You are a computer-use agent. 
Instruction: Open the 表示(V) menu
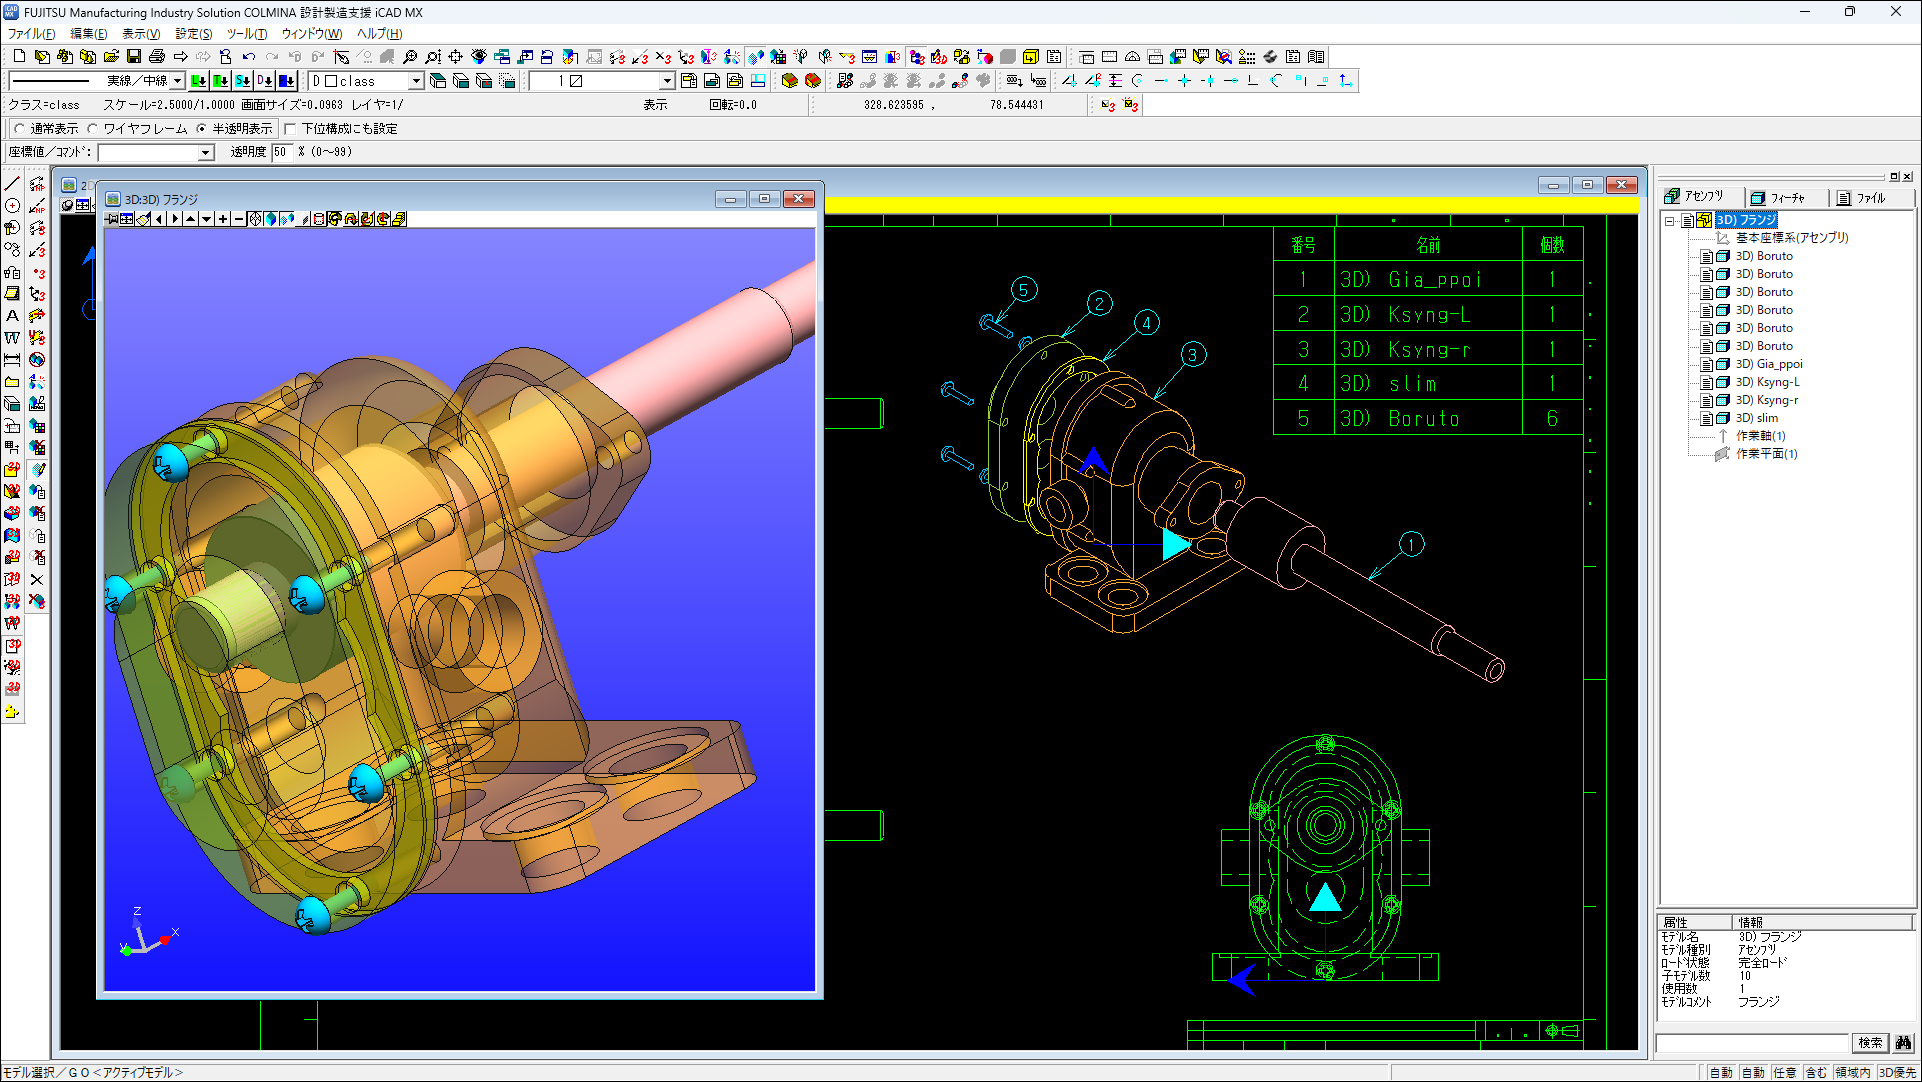pyautogui.click(x=141, y=33)
